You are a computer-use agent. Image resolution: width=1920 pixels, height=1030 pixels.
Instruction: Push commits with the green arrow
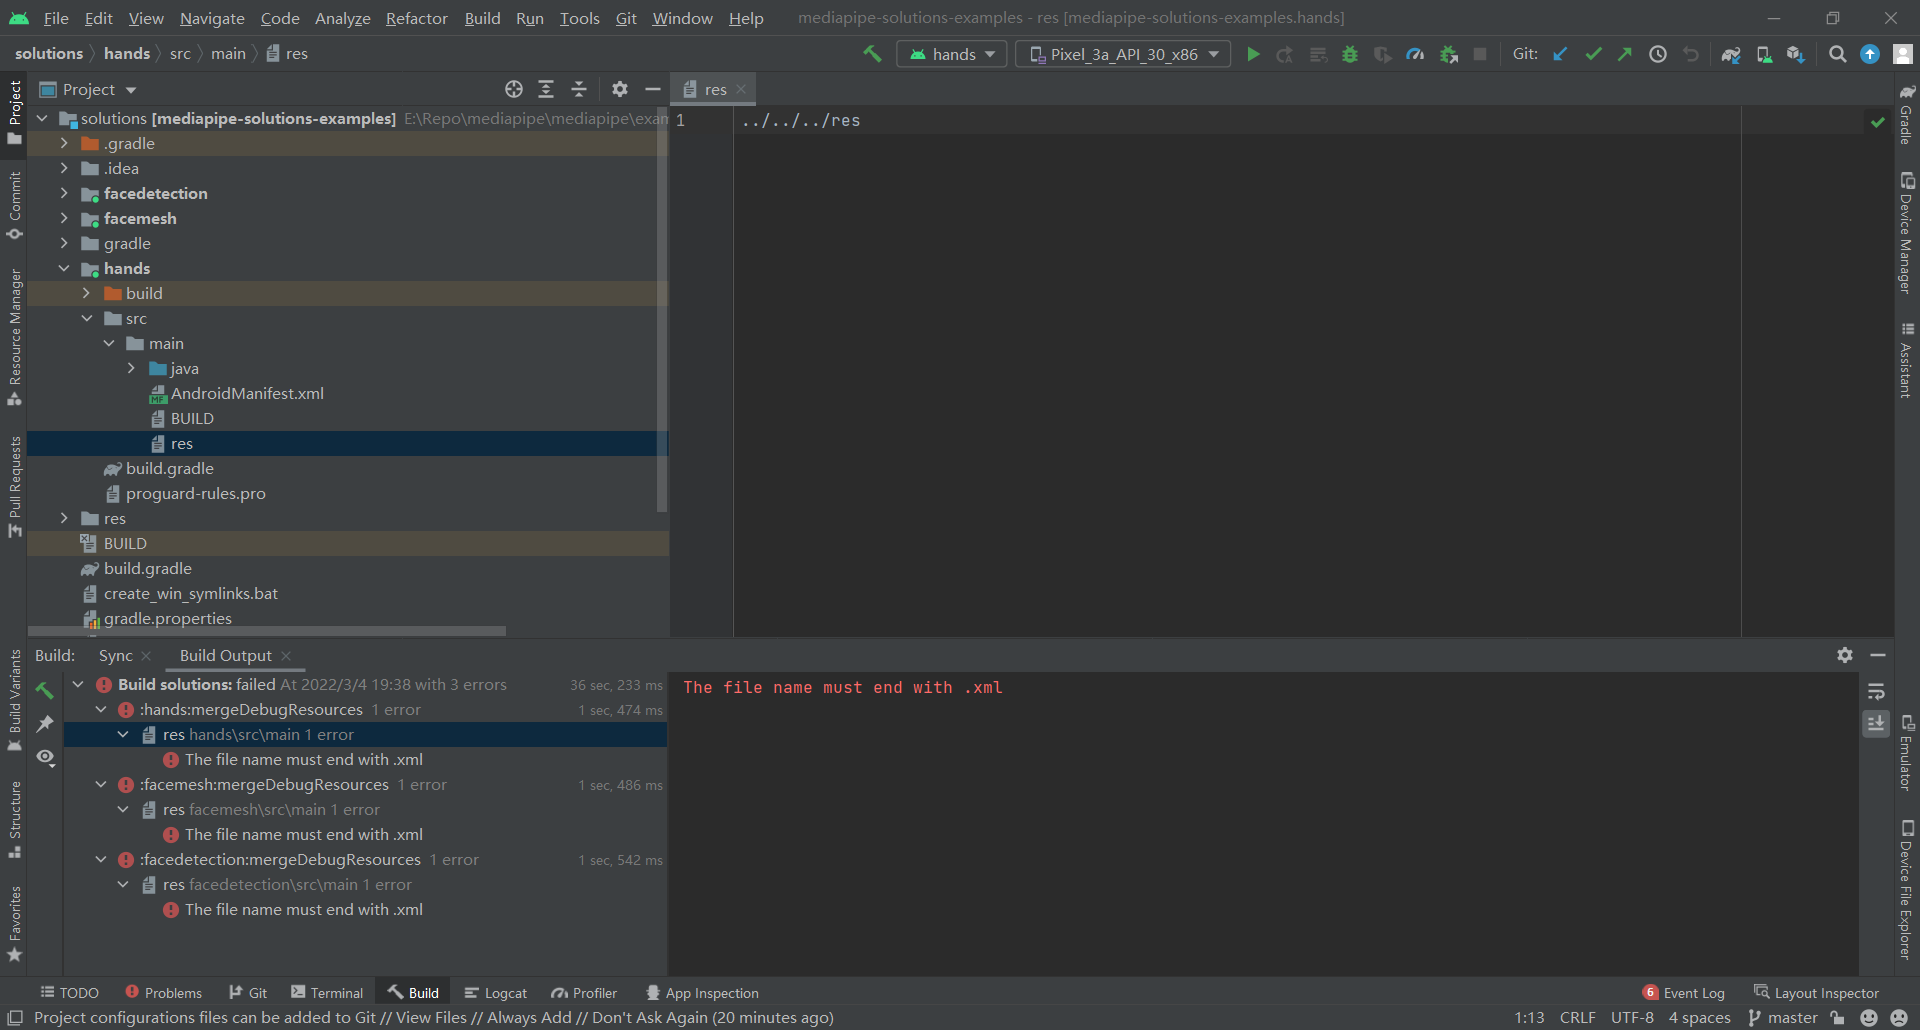[1624, 54]
